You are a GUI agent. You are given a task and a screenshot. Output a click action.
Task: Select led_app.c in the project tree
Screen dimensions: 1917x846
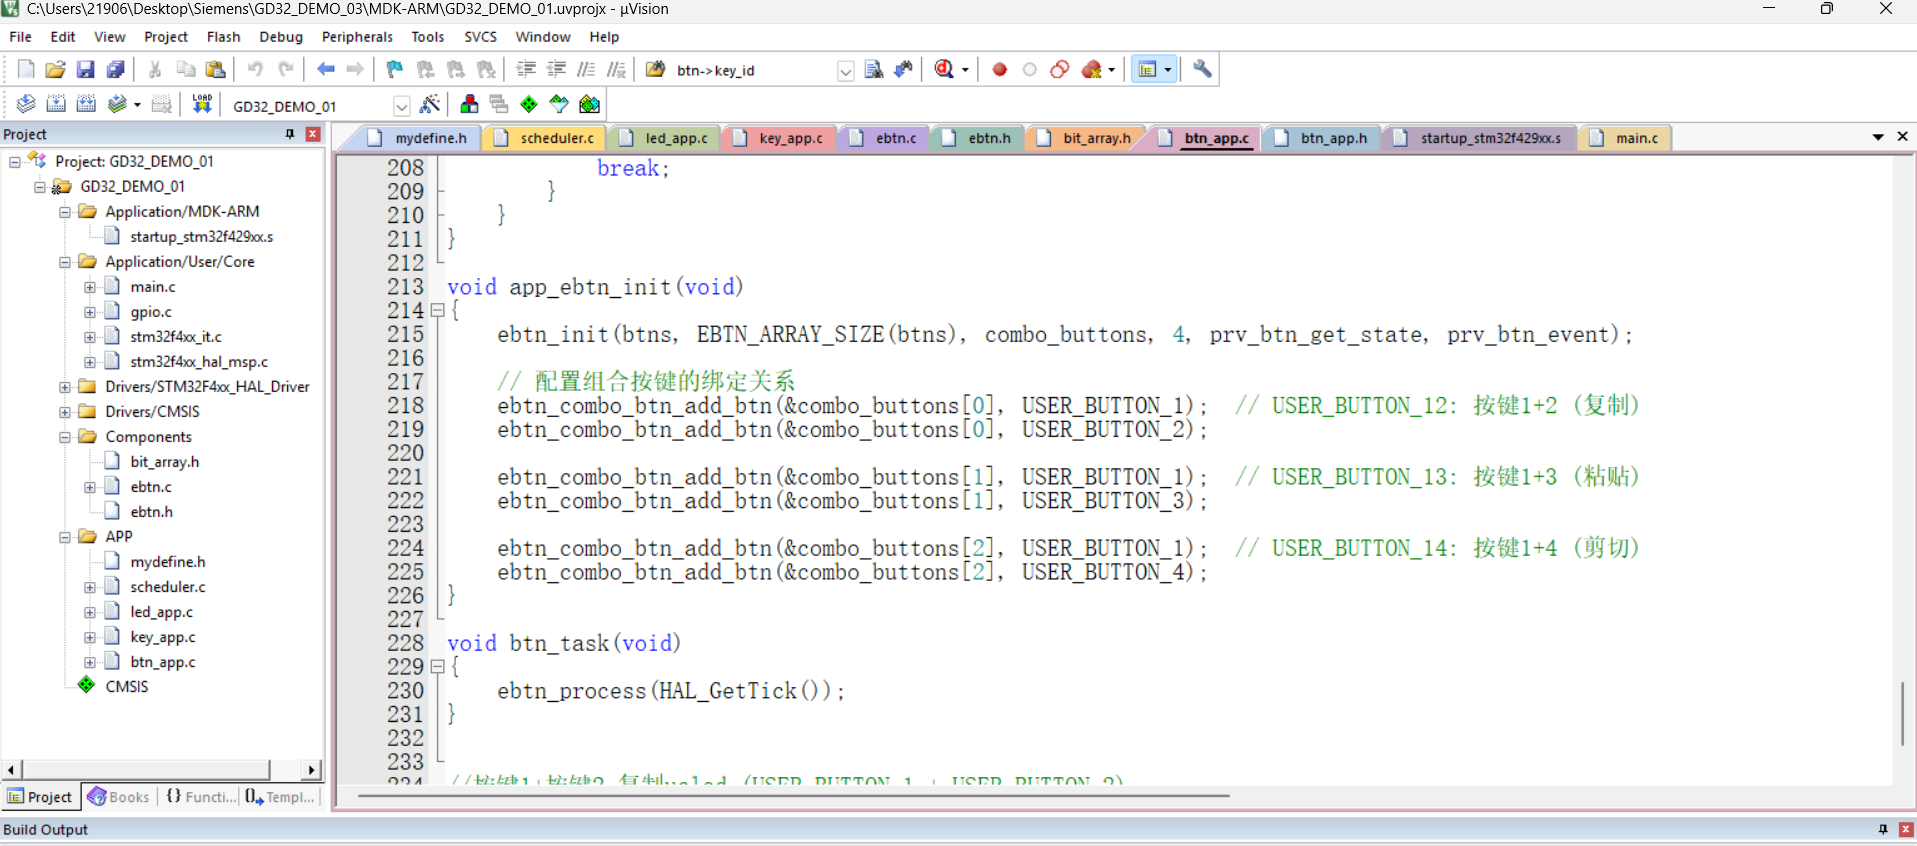(161, 612)
